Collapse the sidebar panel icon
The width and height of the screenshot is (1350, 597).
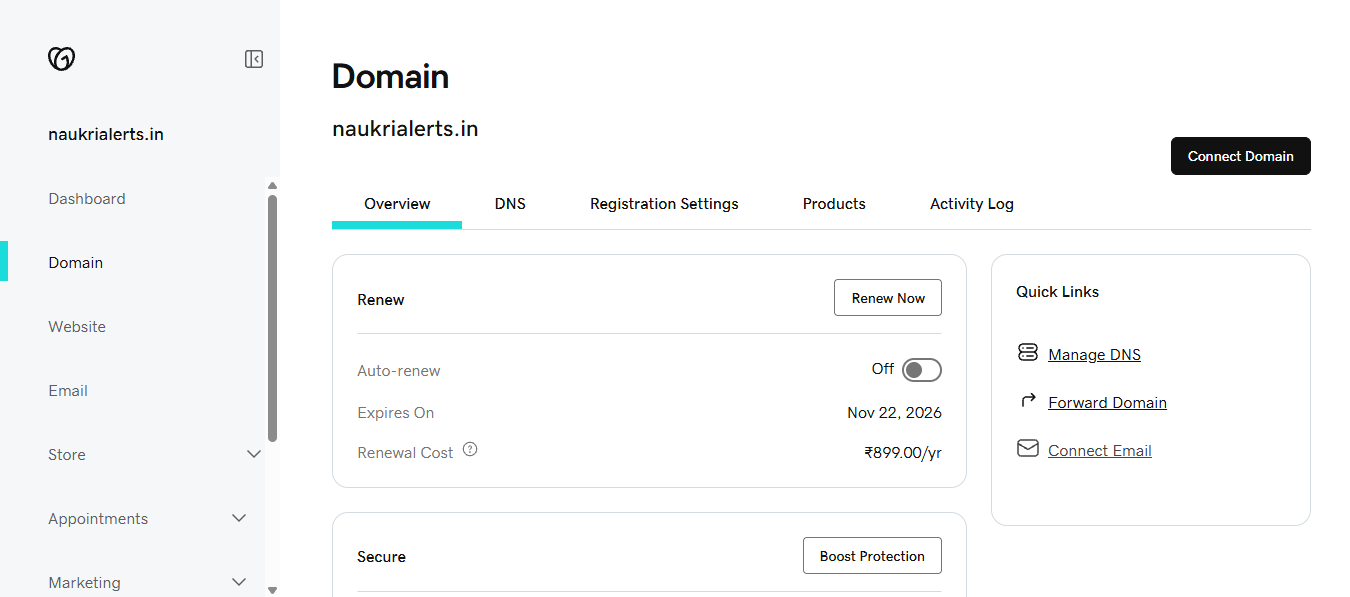click(254, 59)
